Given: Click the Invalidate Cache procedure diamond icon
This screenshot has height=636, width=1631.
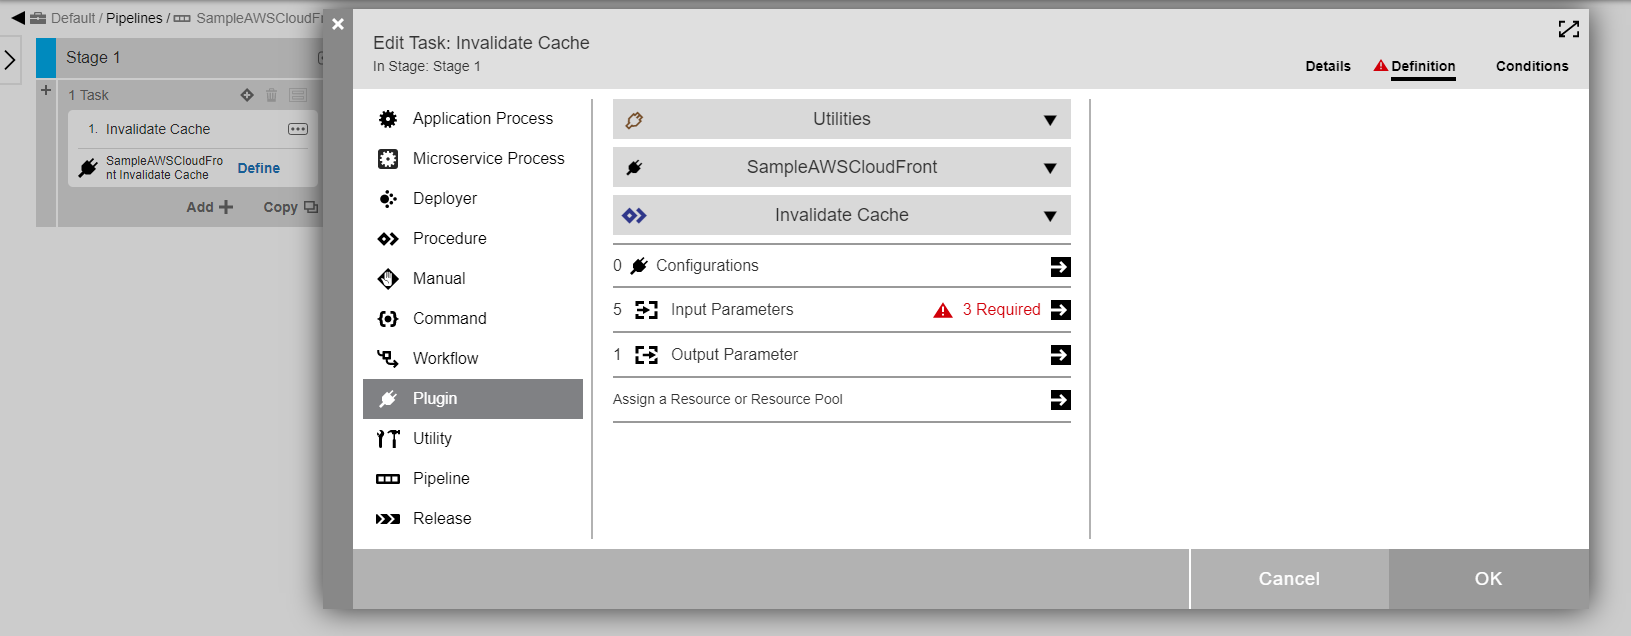Looking at the screenshot, I should coord(634,215).
